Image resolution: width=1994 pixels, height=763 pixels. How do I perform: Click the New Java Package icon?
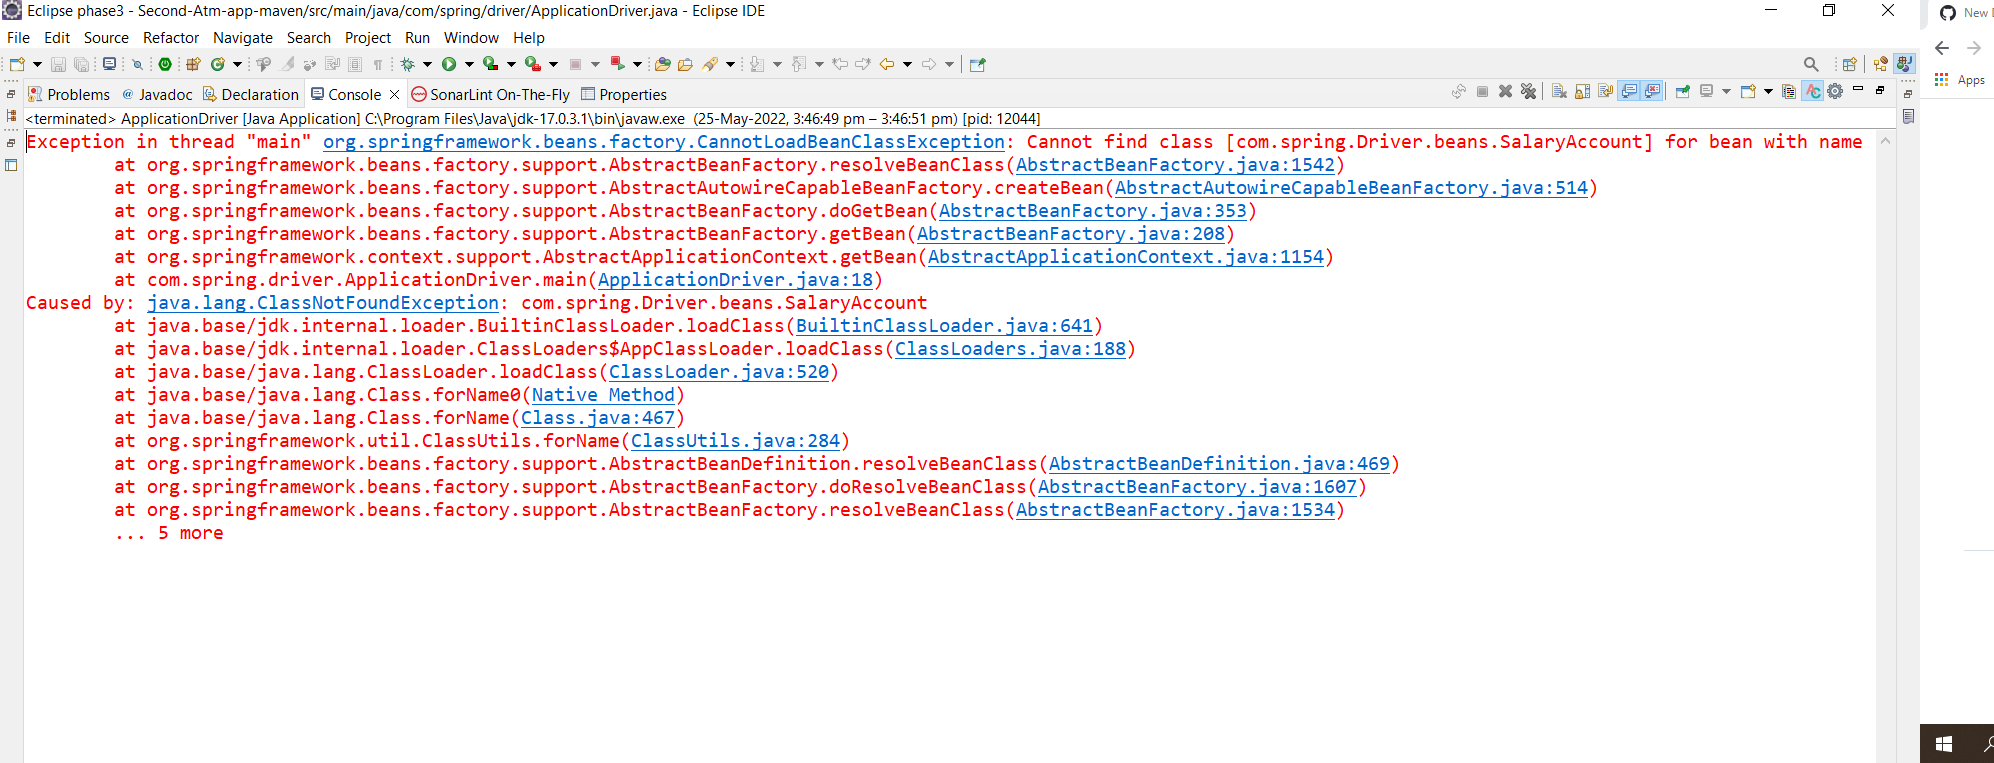click(193, 64)
